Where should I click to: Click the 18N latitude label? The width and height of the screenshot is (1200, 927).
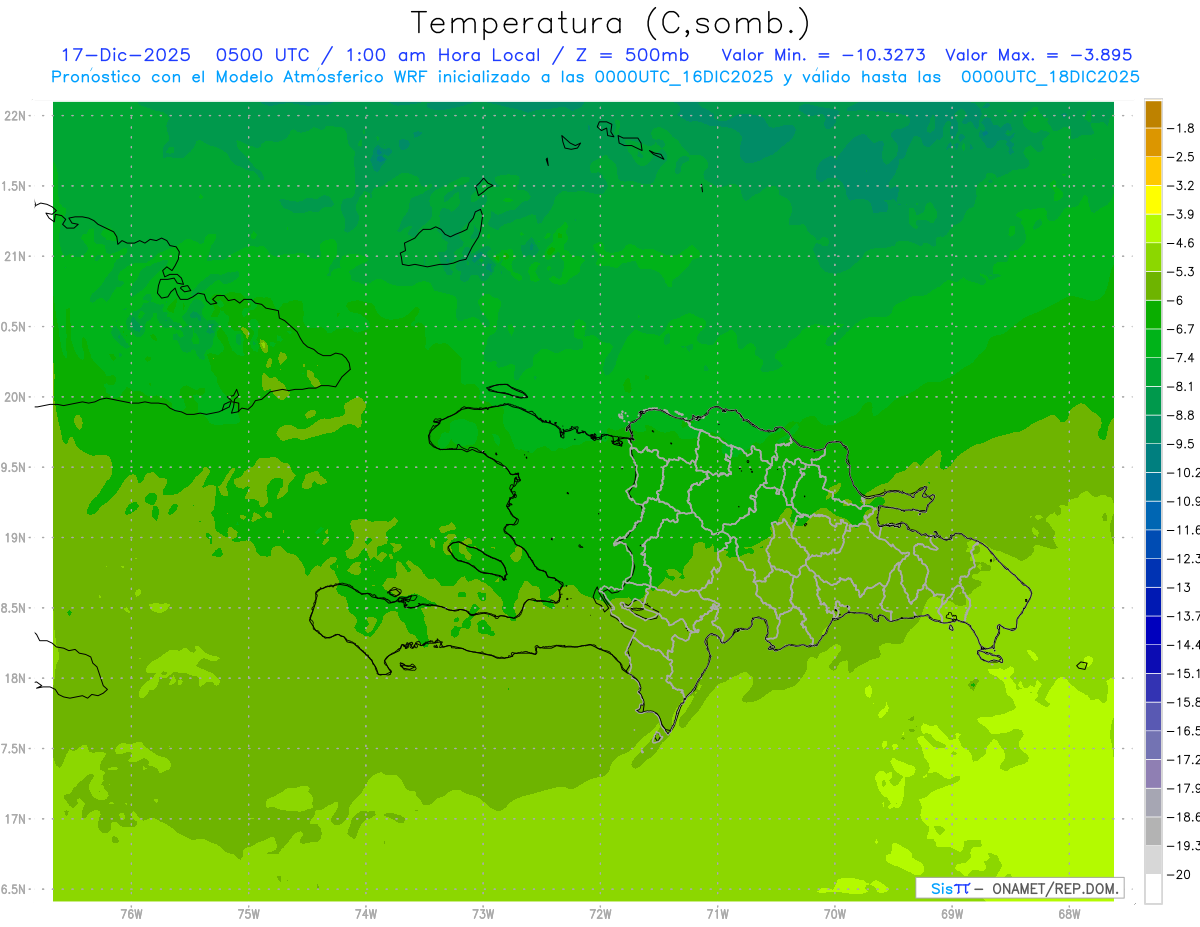tap(15, 678)
